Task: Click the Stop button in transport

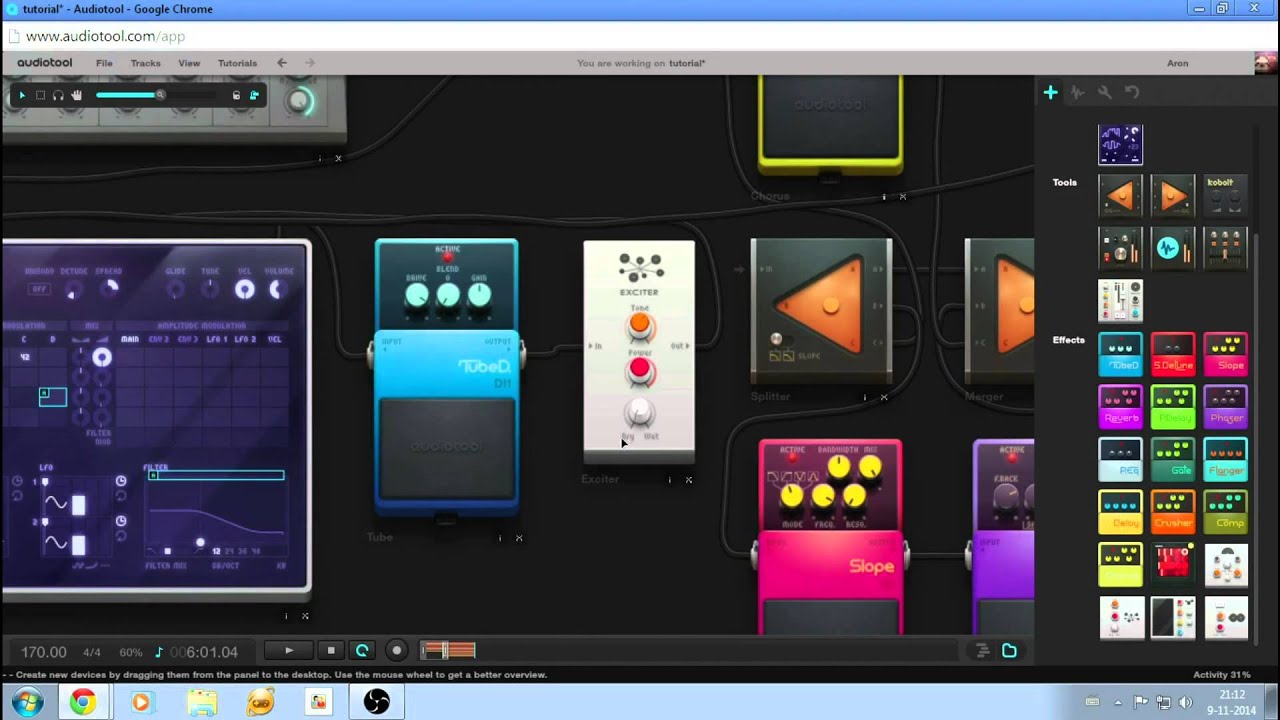Action: click(x=331, y=651)
